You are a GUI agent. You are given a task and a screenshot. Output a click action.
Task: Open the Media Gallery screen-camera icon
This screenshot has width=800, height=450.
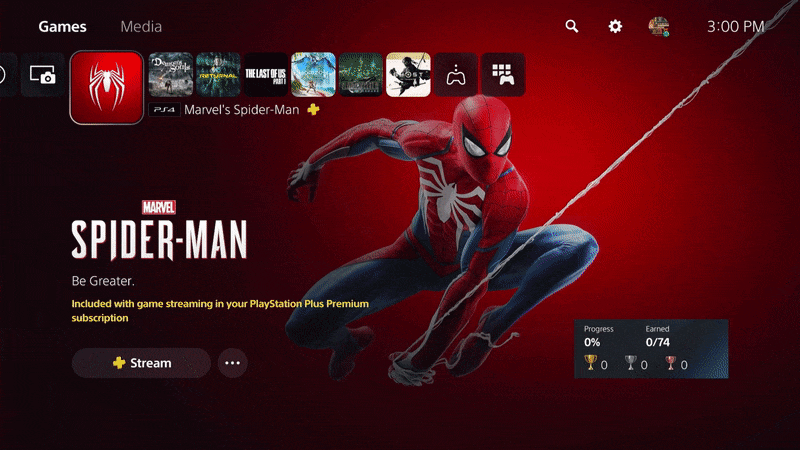[x=43, y=75]
